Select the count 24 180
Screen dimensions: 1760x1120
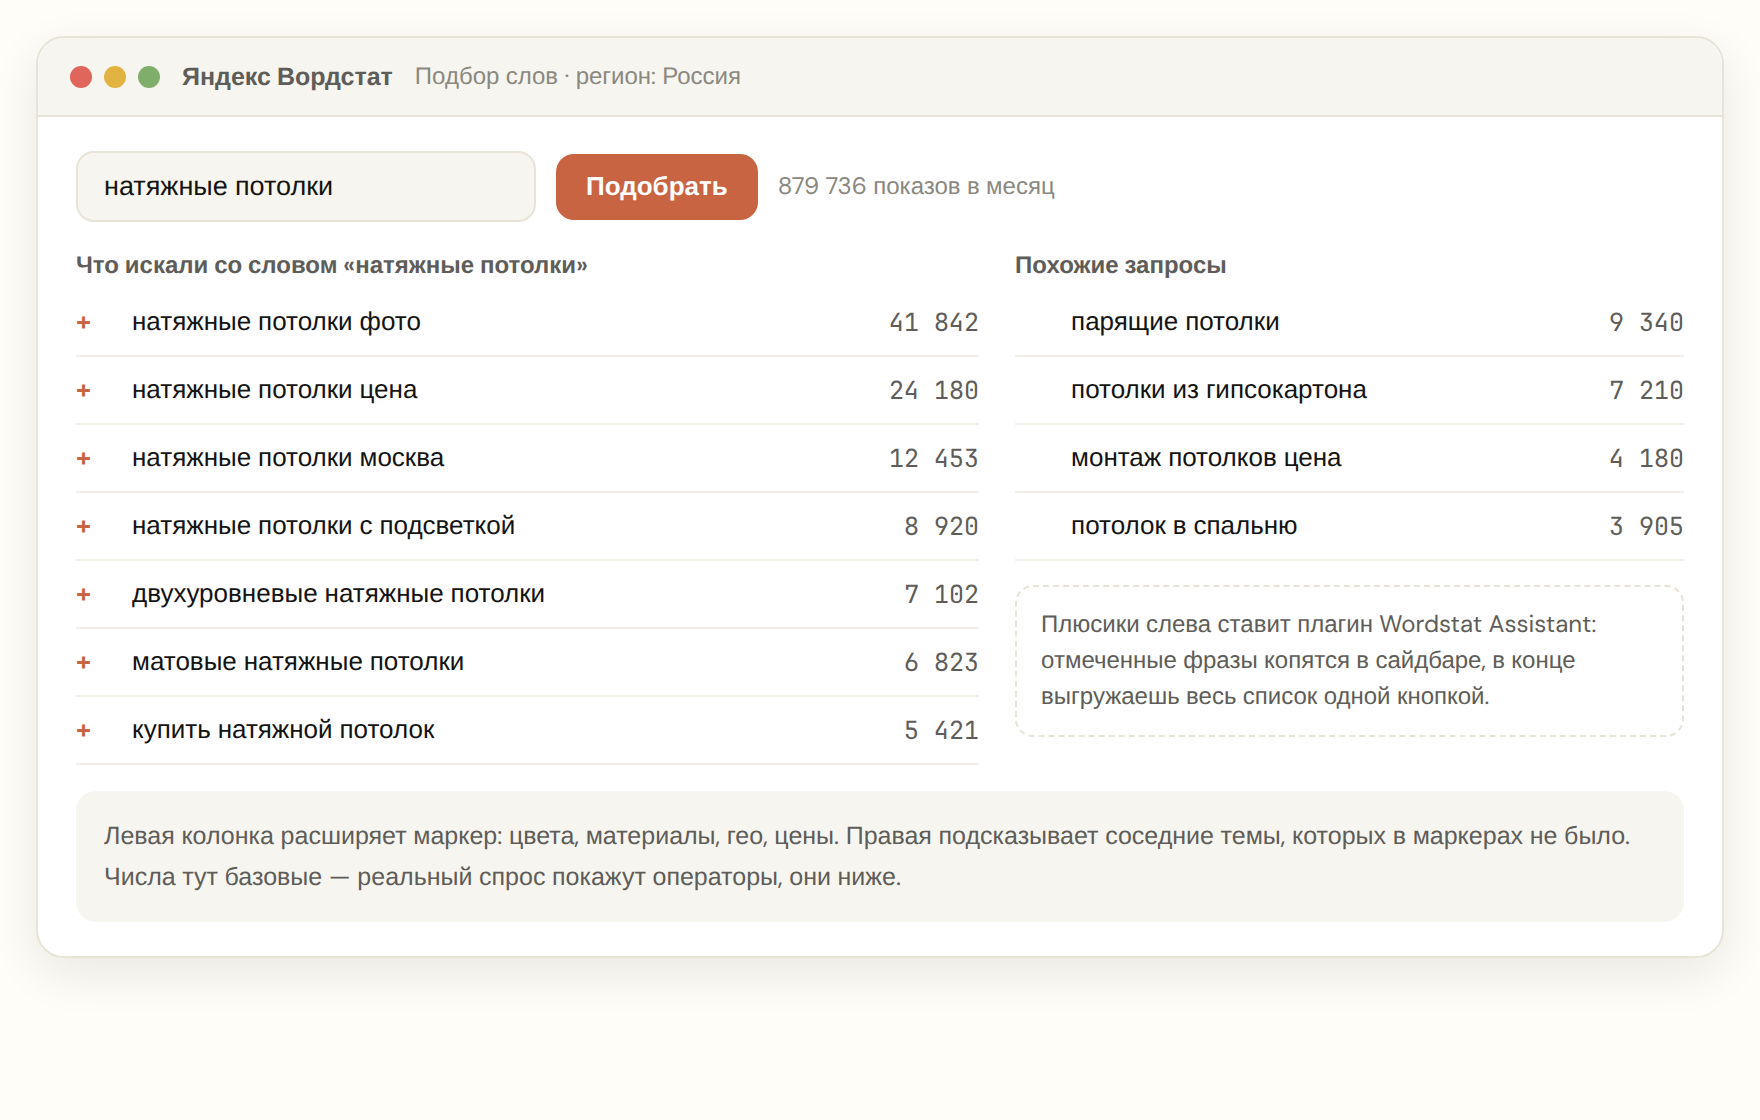934,390
